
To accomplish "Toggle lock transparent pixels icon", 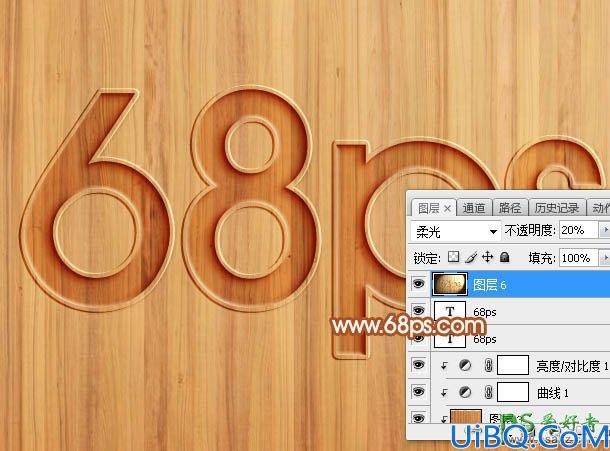I will click(453, 257).
